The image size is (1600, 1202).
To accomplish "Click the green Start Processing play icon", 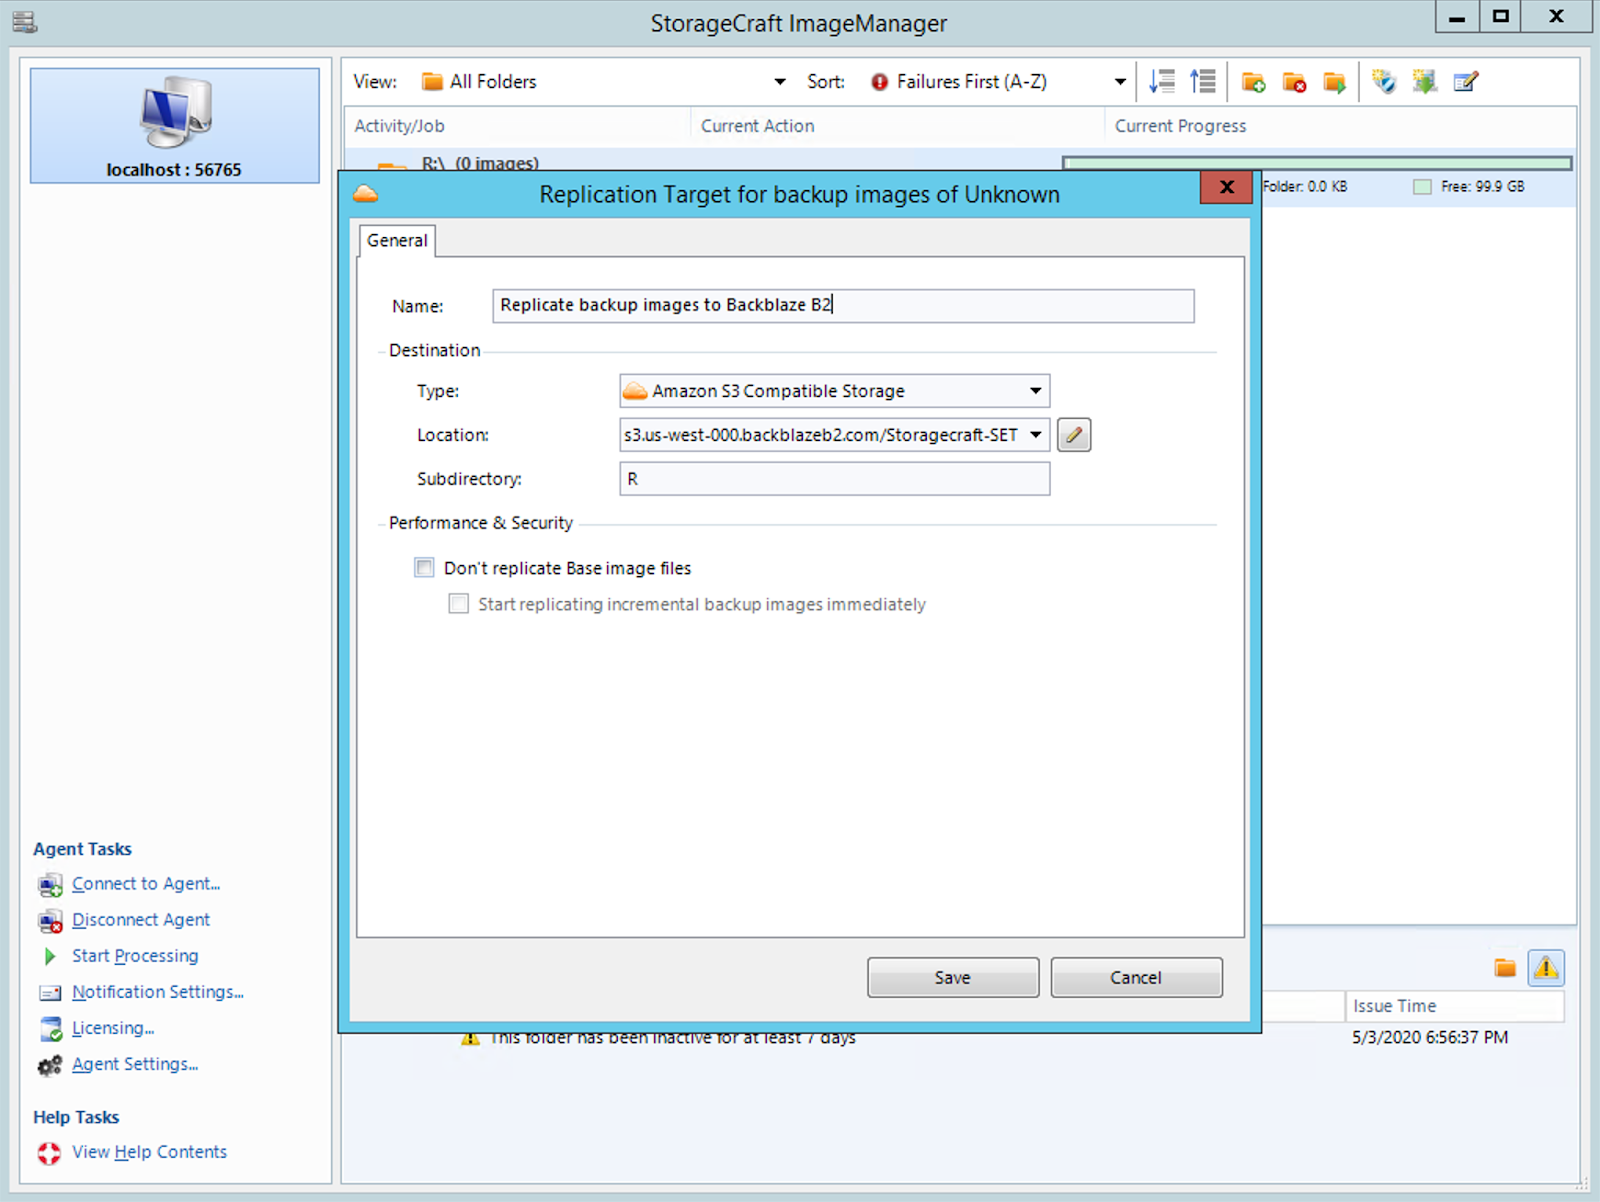I will tap(50, 956).
